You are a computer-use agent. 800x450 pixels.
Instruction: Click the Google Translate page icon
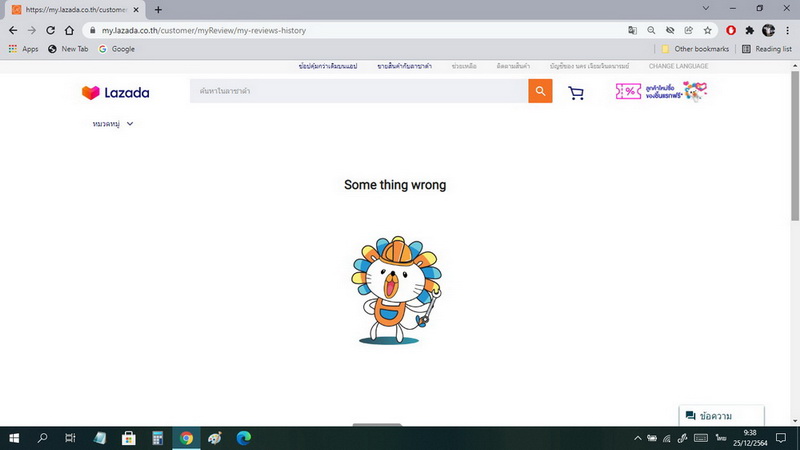633,31
